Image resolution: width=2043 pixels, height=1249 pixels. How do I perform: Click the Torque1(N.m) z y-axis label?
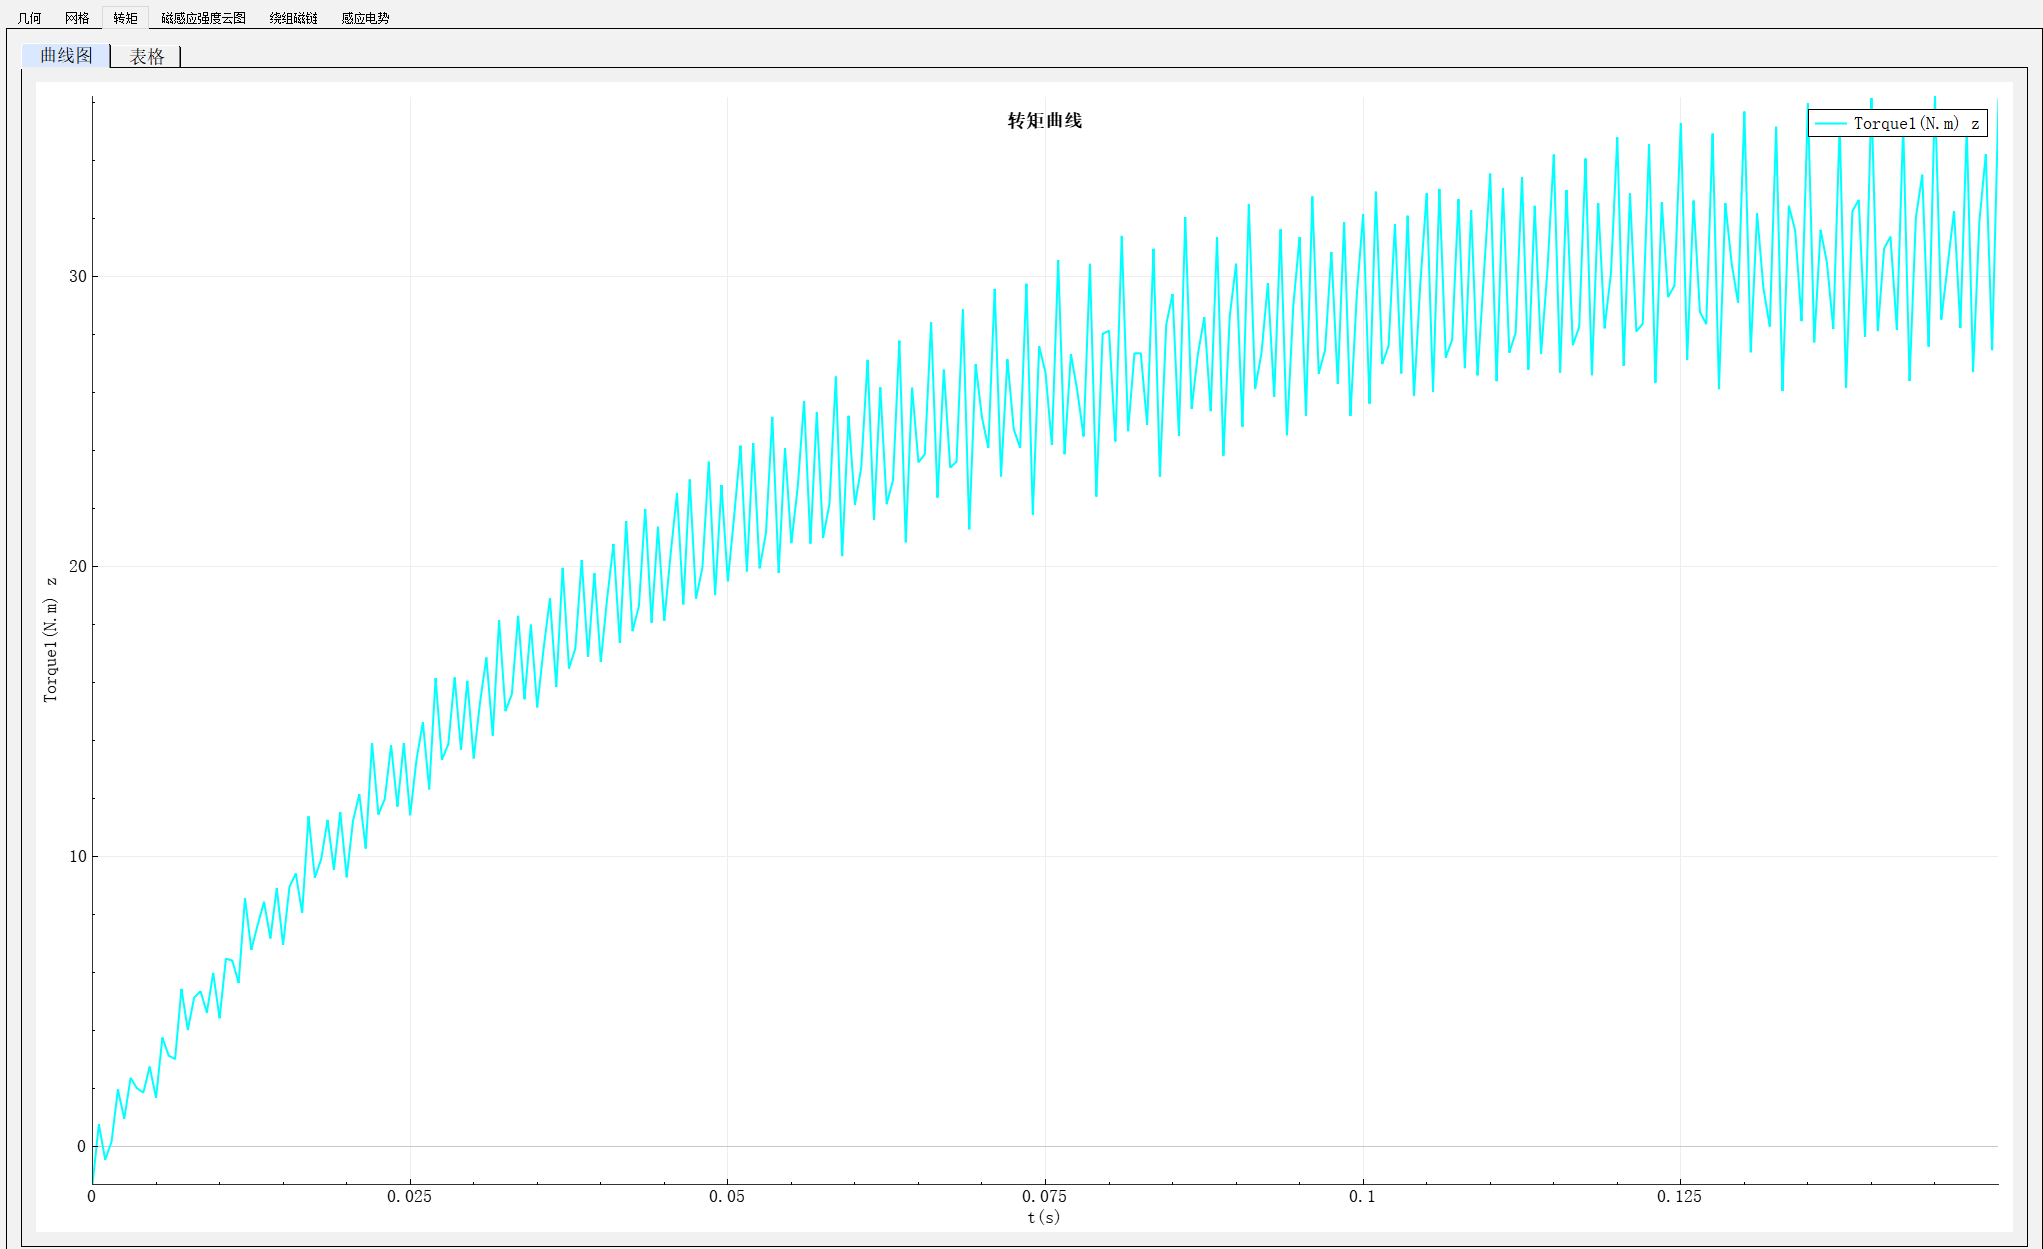tap(50, 640)
